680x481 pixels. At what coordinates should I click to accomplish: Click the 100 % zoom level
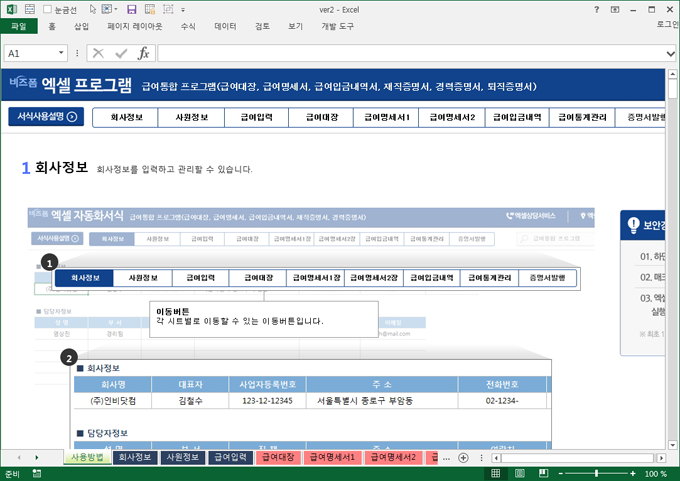(x=656, y=474)
